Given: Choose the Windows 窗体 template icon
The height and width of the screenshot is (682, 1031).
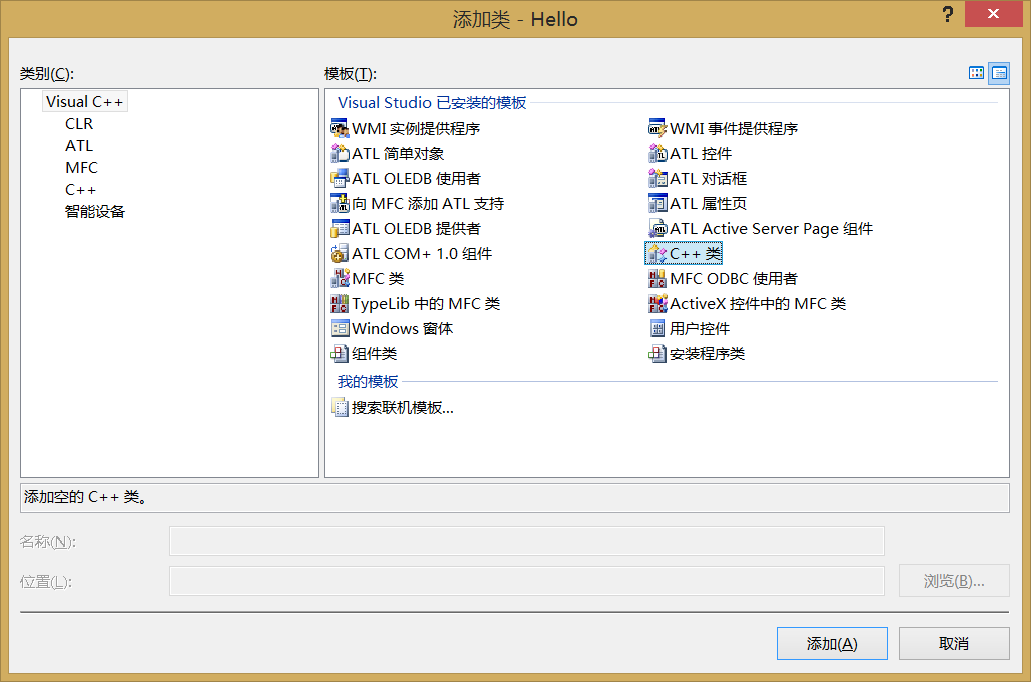Looking at the screenshot, I should 340,329.
